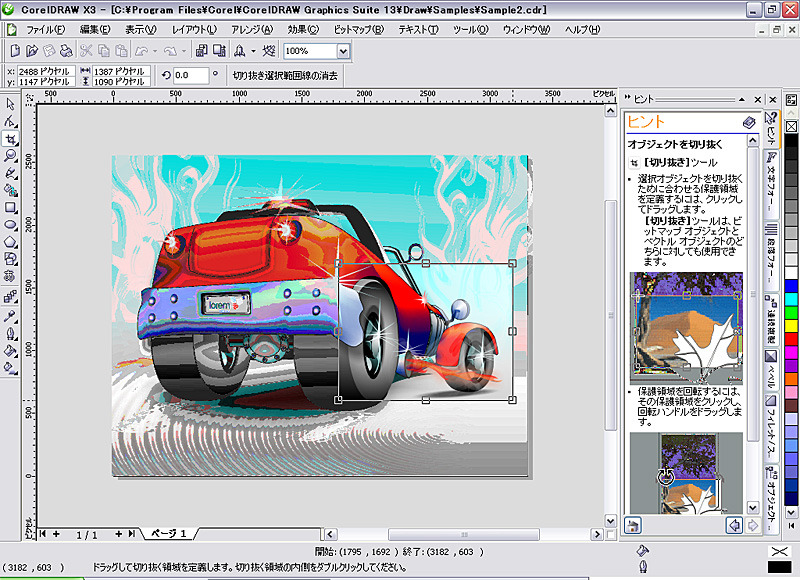The height and width of the screenshot is (580, 800).
Task: Click the crop width field showing 1387
Action: tap(121, 71)
